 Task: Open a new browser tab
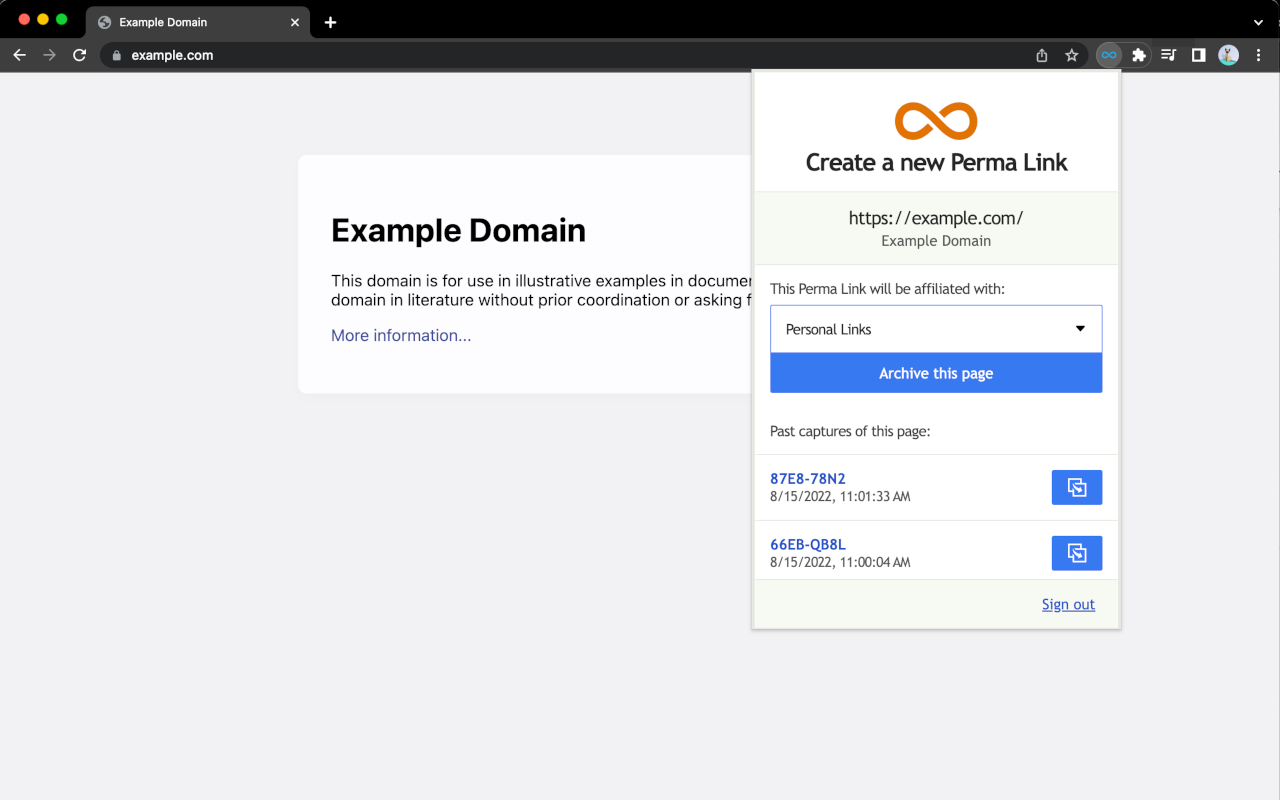330,22
